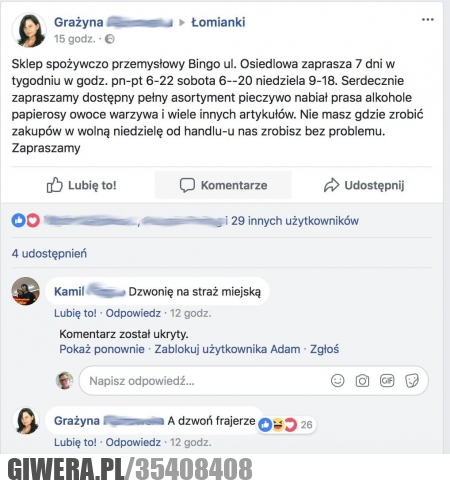Open Kamil's profile picture thumbnail
The width and height of the screenshot is (450, 485).
(x=26, y=291)
